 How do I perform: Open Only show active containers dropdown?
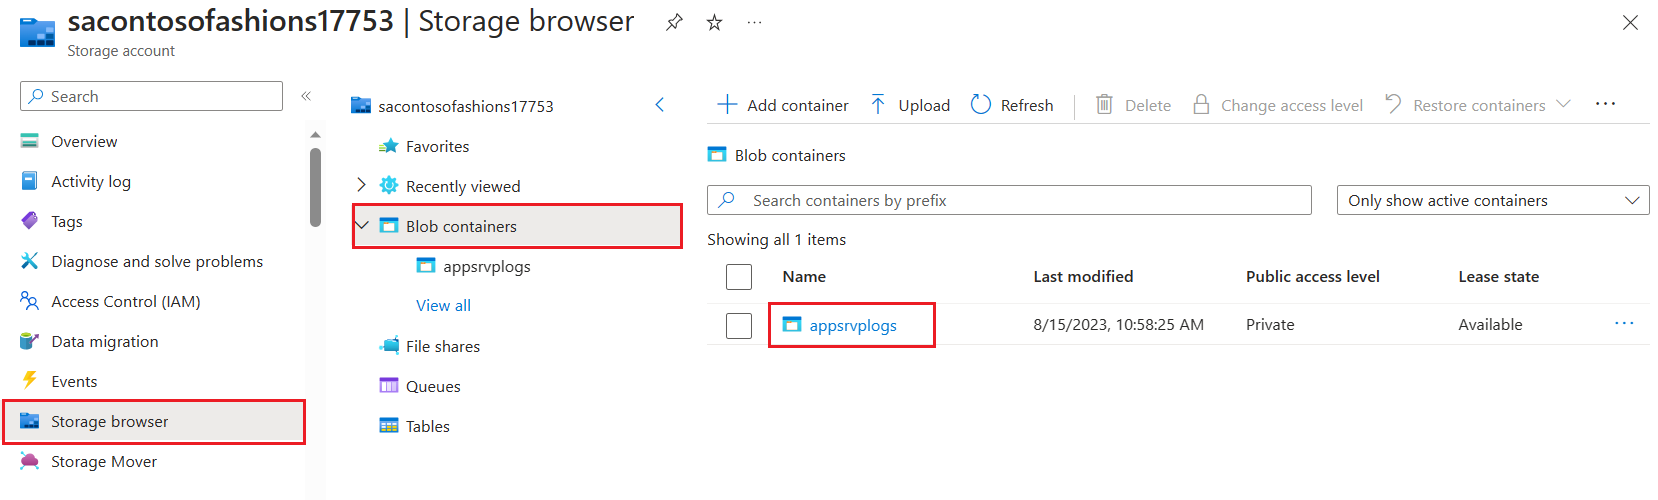[1493, 200]
